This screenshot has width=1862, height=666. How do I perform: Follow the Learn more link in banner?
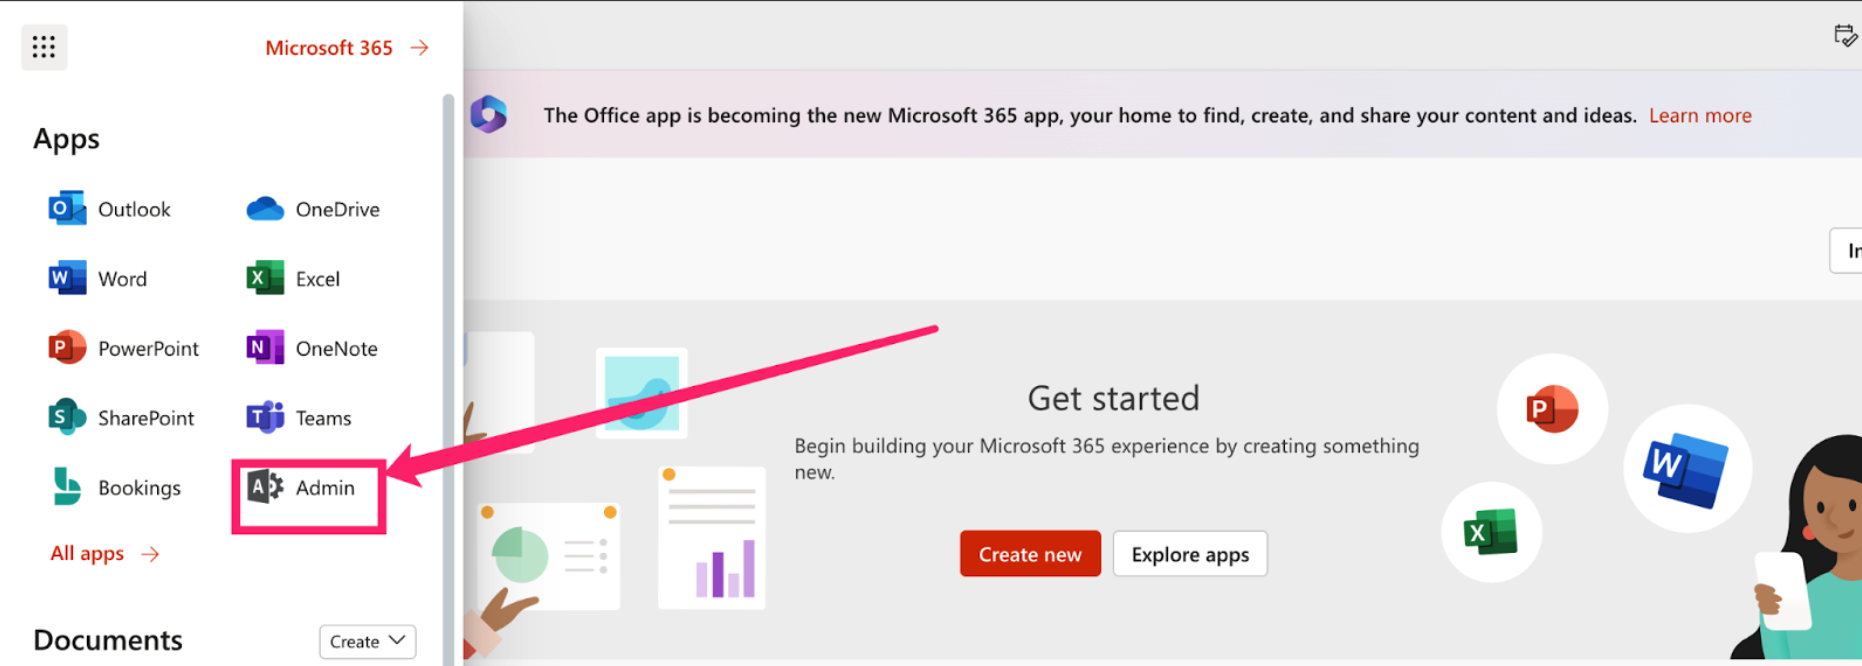point(1700,115)
